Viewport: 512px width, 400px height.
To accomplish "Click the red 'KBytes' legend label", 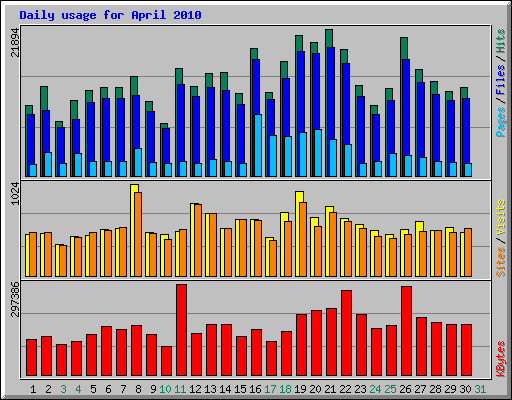I will click(x=500, y=359).
